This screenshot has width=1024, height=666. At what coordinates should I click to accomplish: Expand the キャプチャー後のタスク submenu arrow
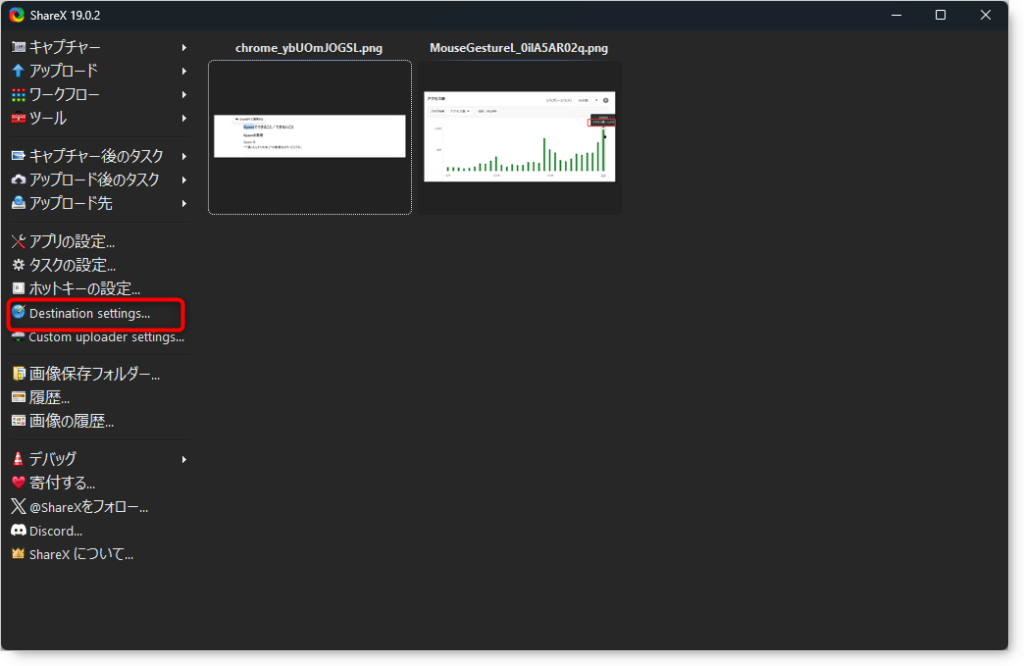point(184,156)
